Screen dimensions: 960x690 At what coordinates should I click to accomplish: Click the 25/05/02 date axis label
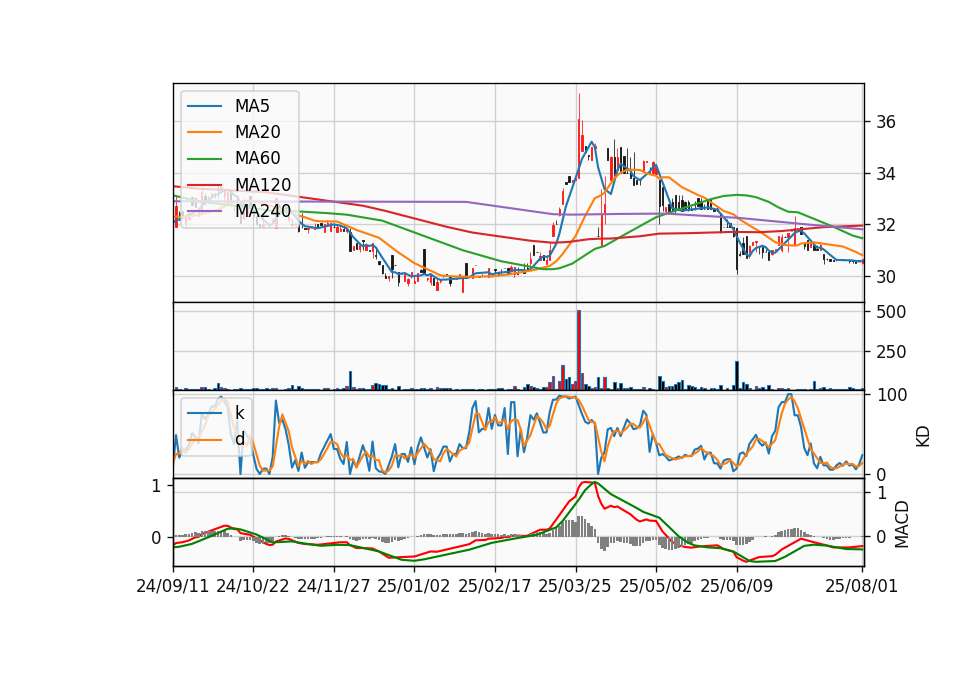pyautogui.click(x=656, y=586)
